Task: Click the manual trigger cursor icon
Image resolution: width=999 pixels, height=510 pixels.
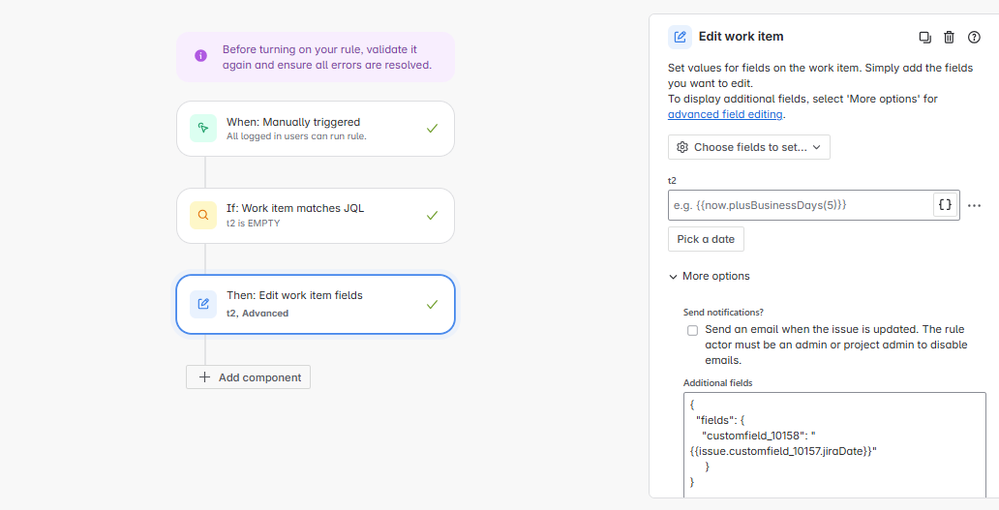Action: pyautogui.click(x=203, y=128)
